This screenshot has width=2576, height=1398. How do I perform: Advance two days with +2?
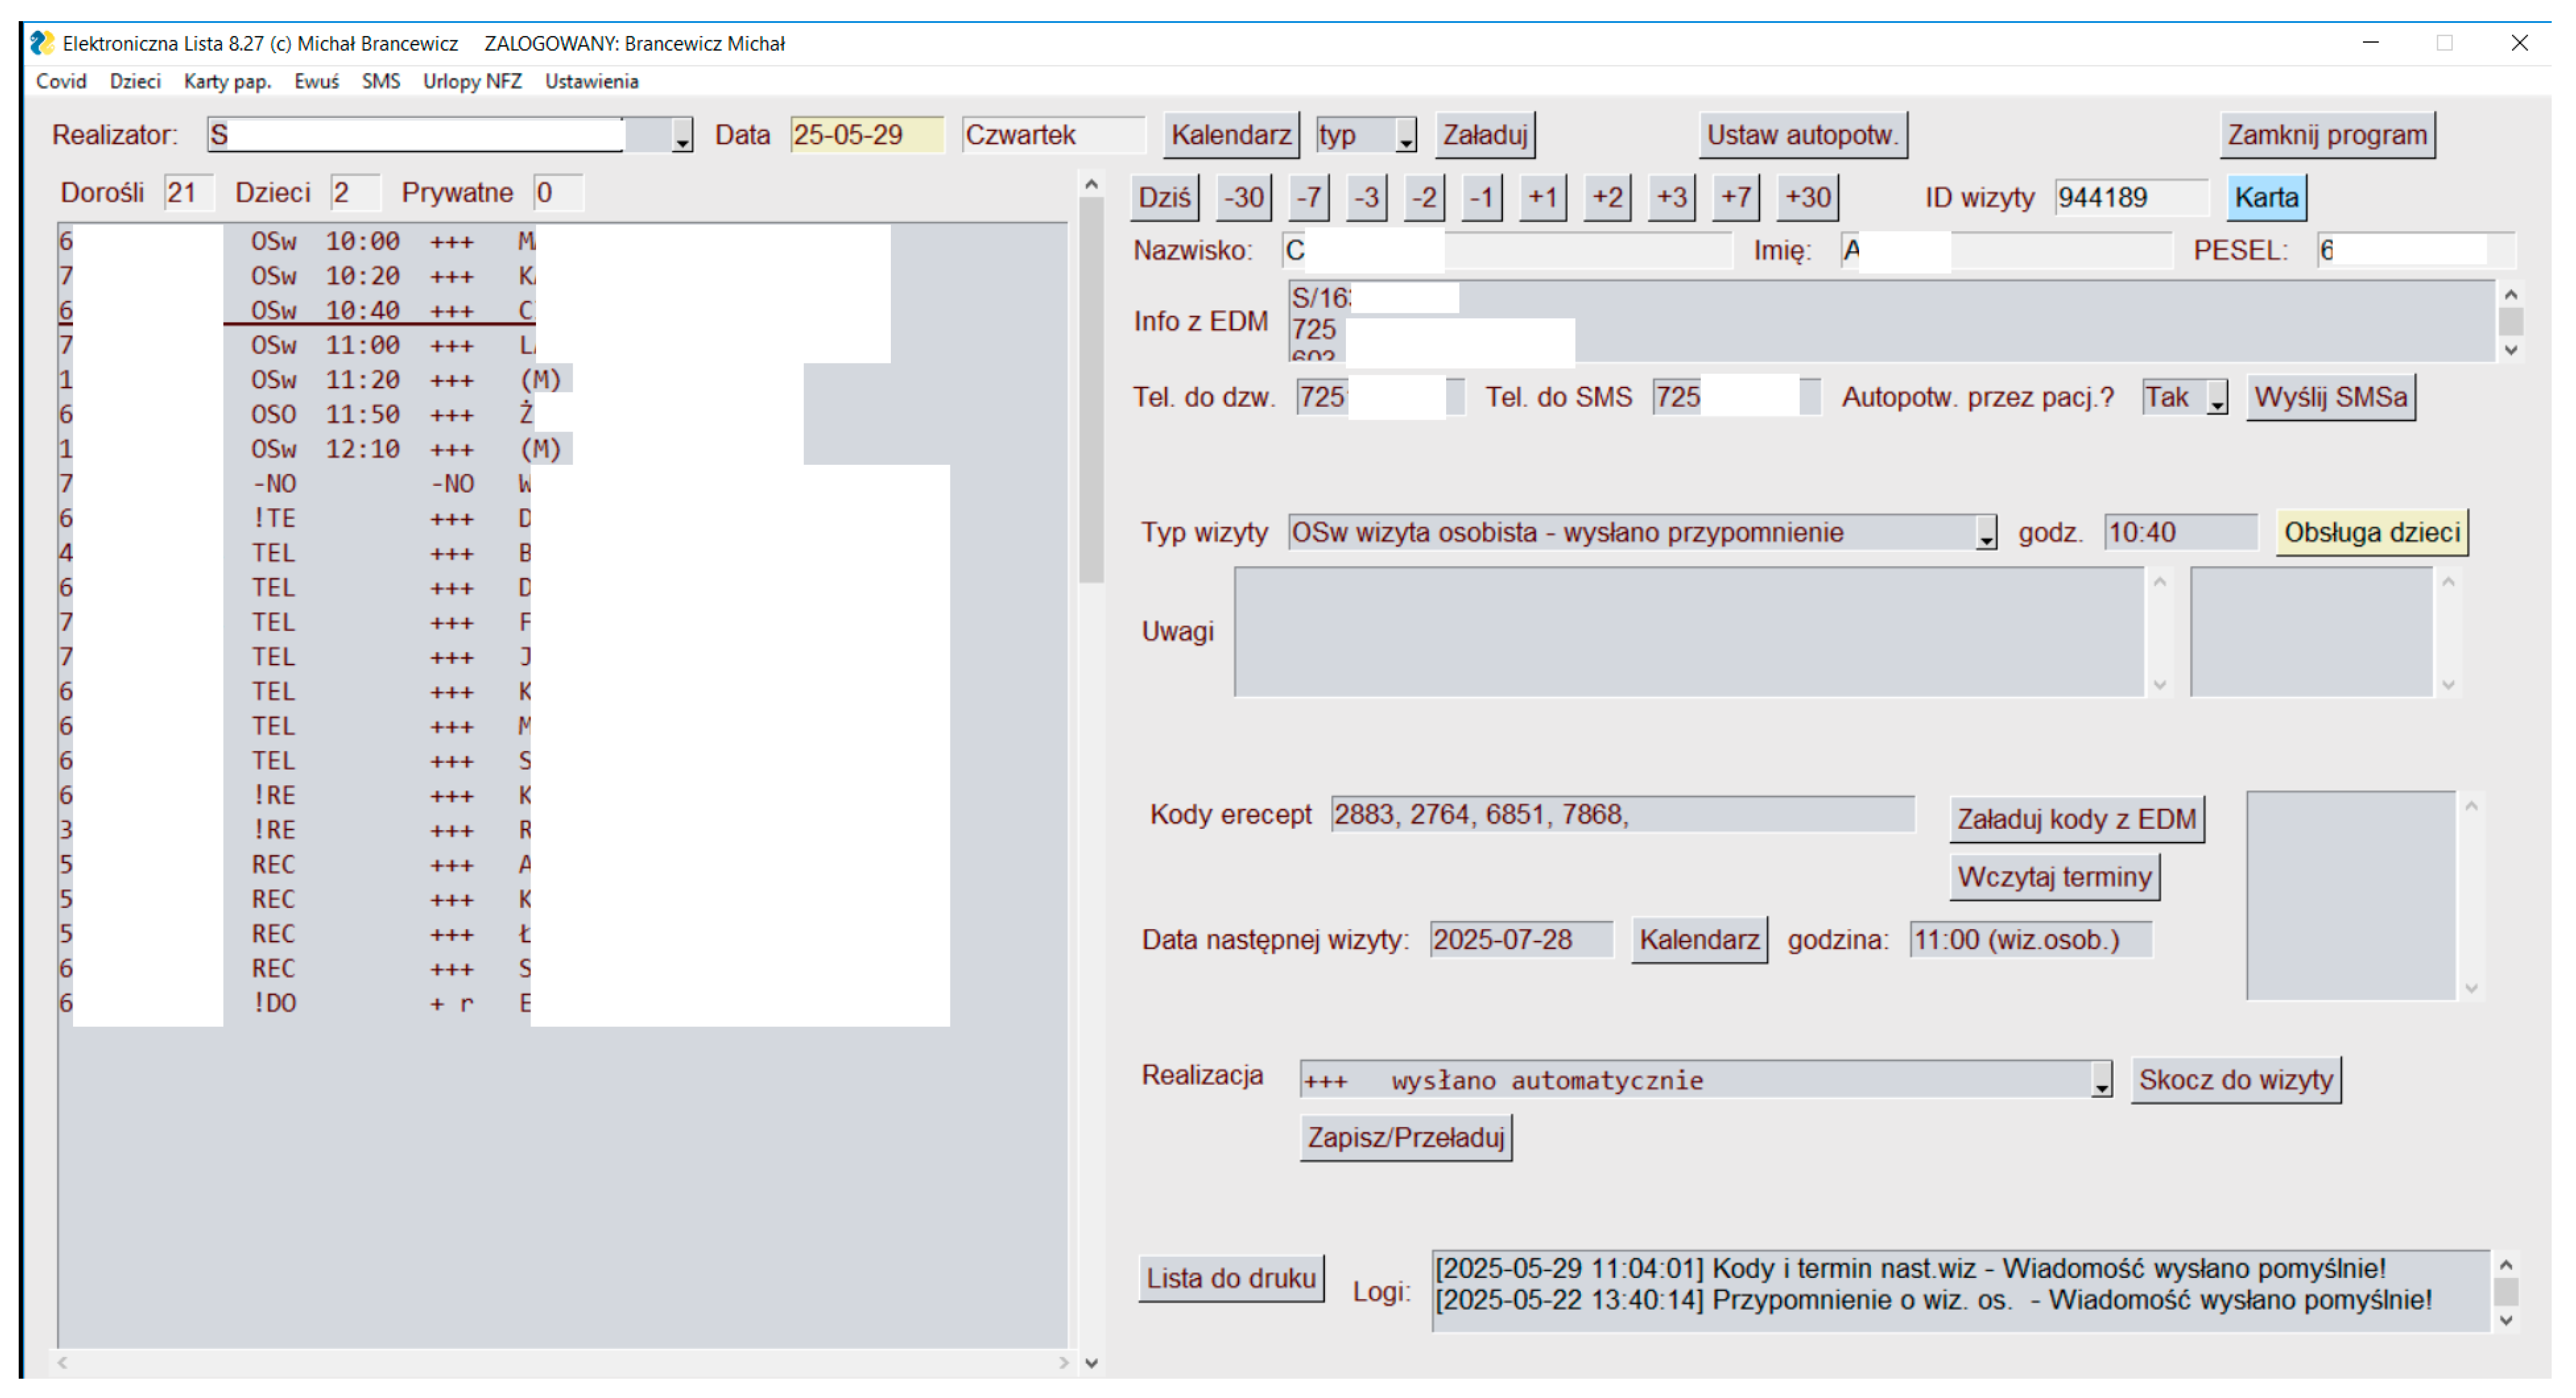[x=1607, y=197]
